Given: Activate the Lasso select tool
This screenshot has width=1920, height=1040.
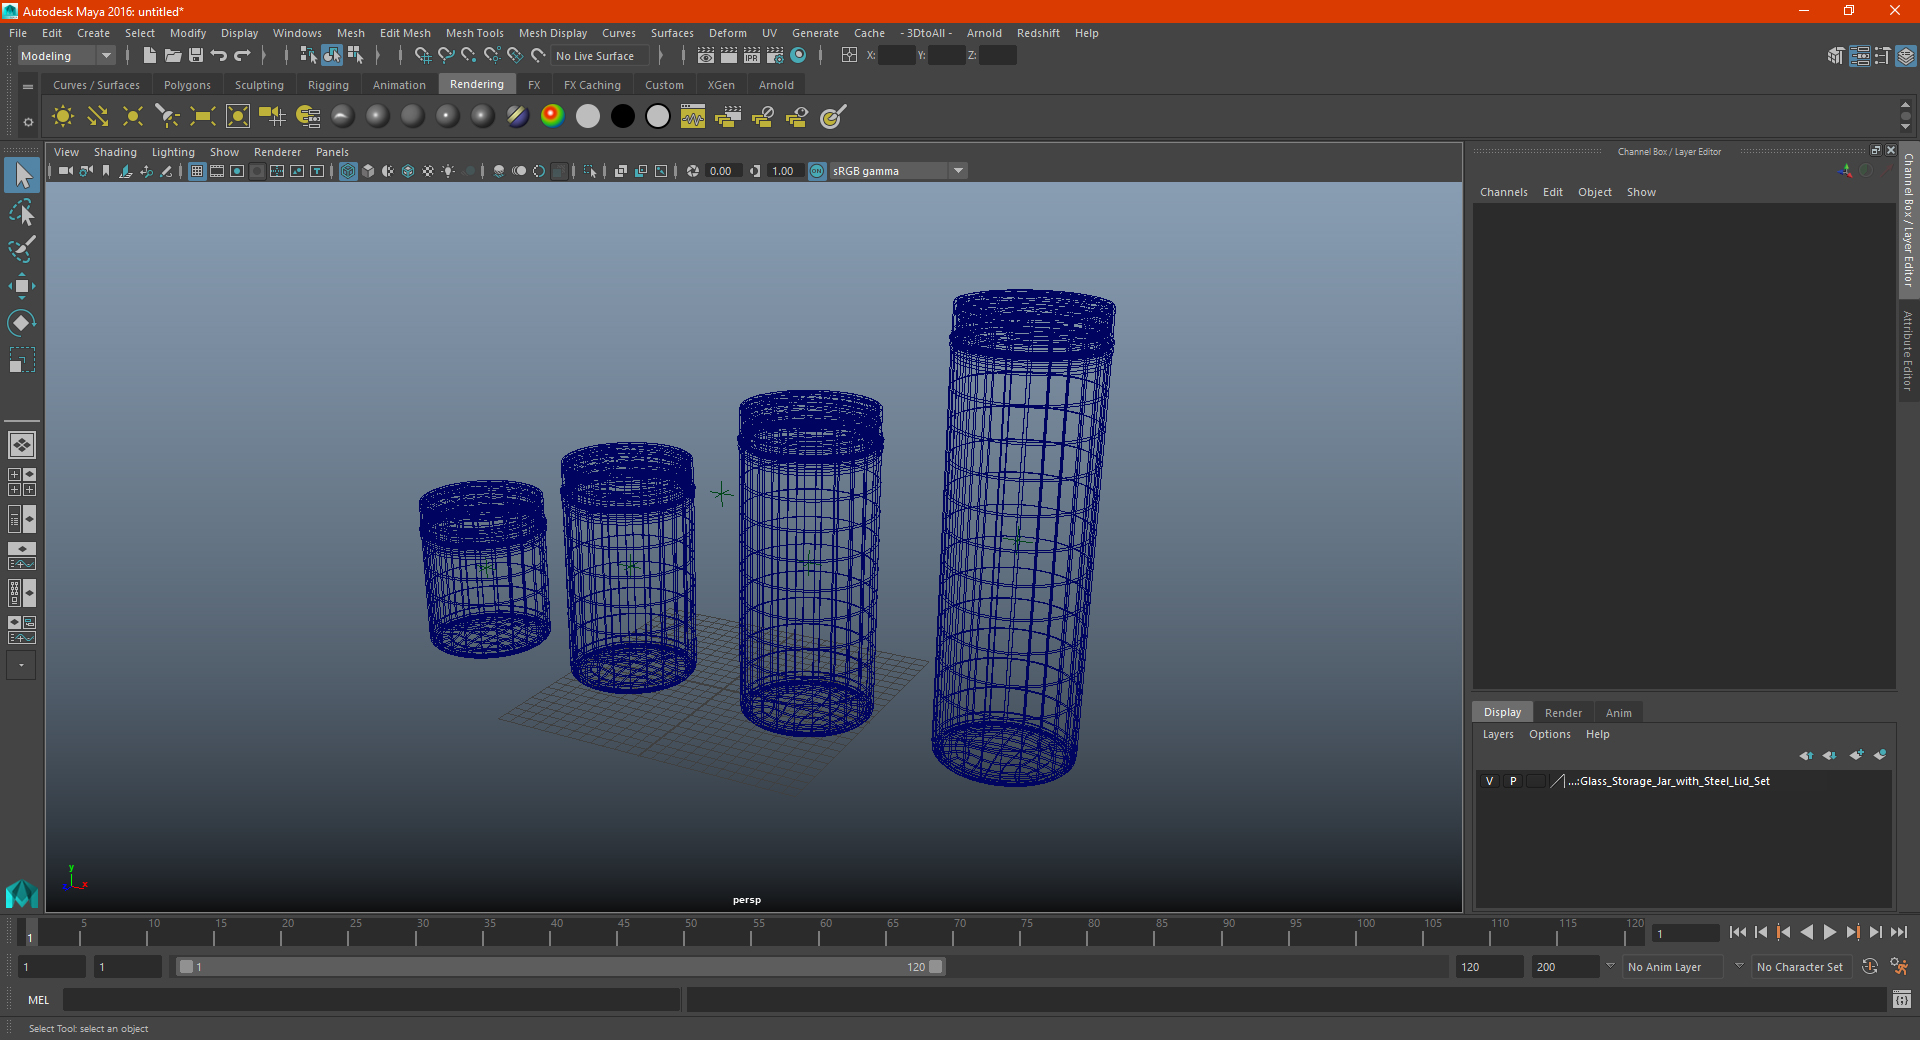Looking at the screenshot, I should [22, 213].
